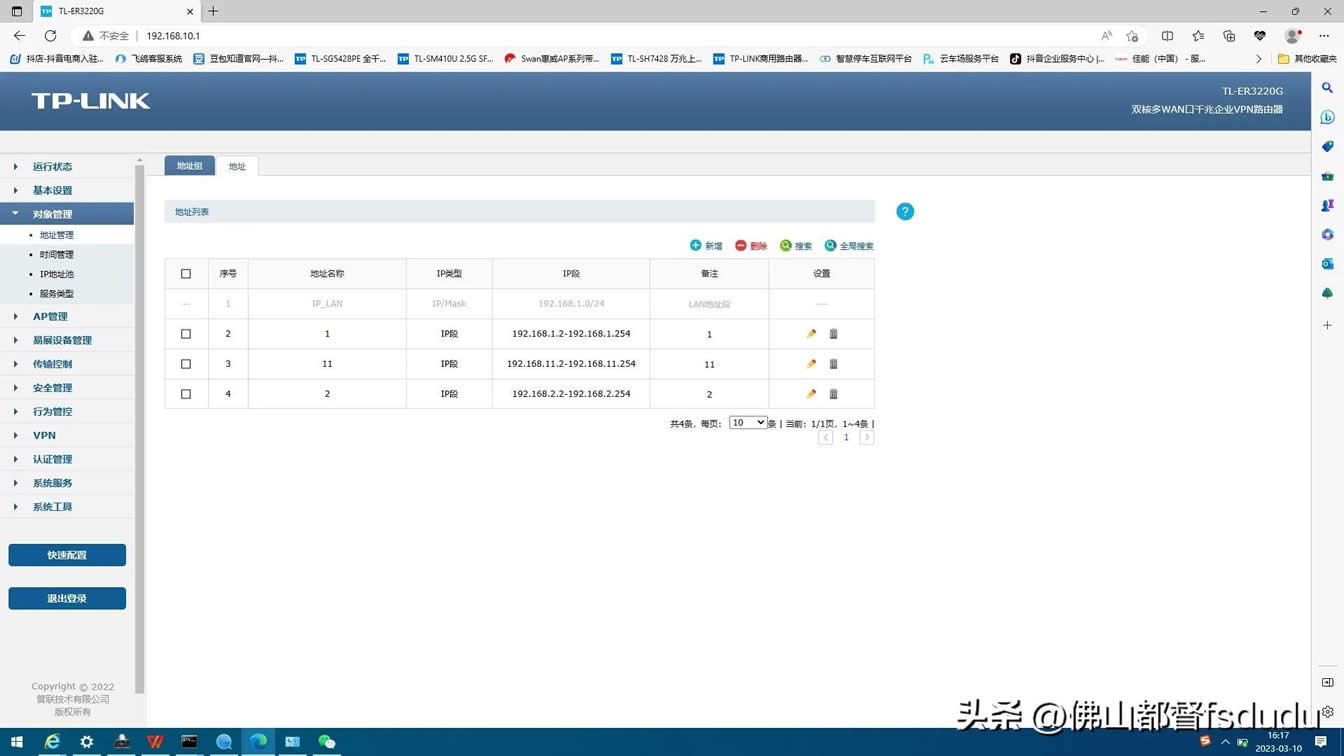Click the 全局搜索 global search icon
This screenshot has height=756, width=1344.
(830, 246)
